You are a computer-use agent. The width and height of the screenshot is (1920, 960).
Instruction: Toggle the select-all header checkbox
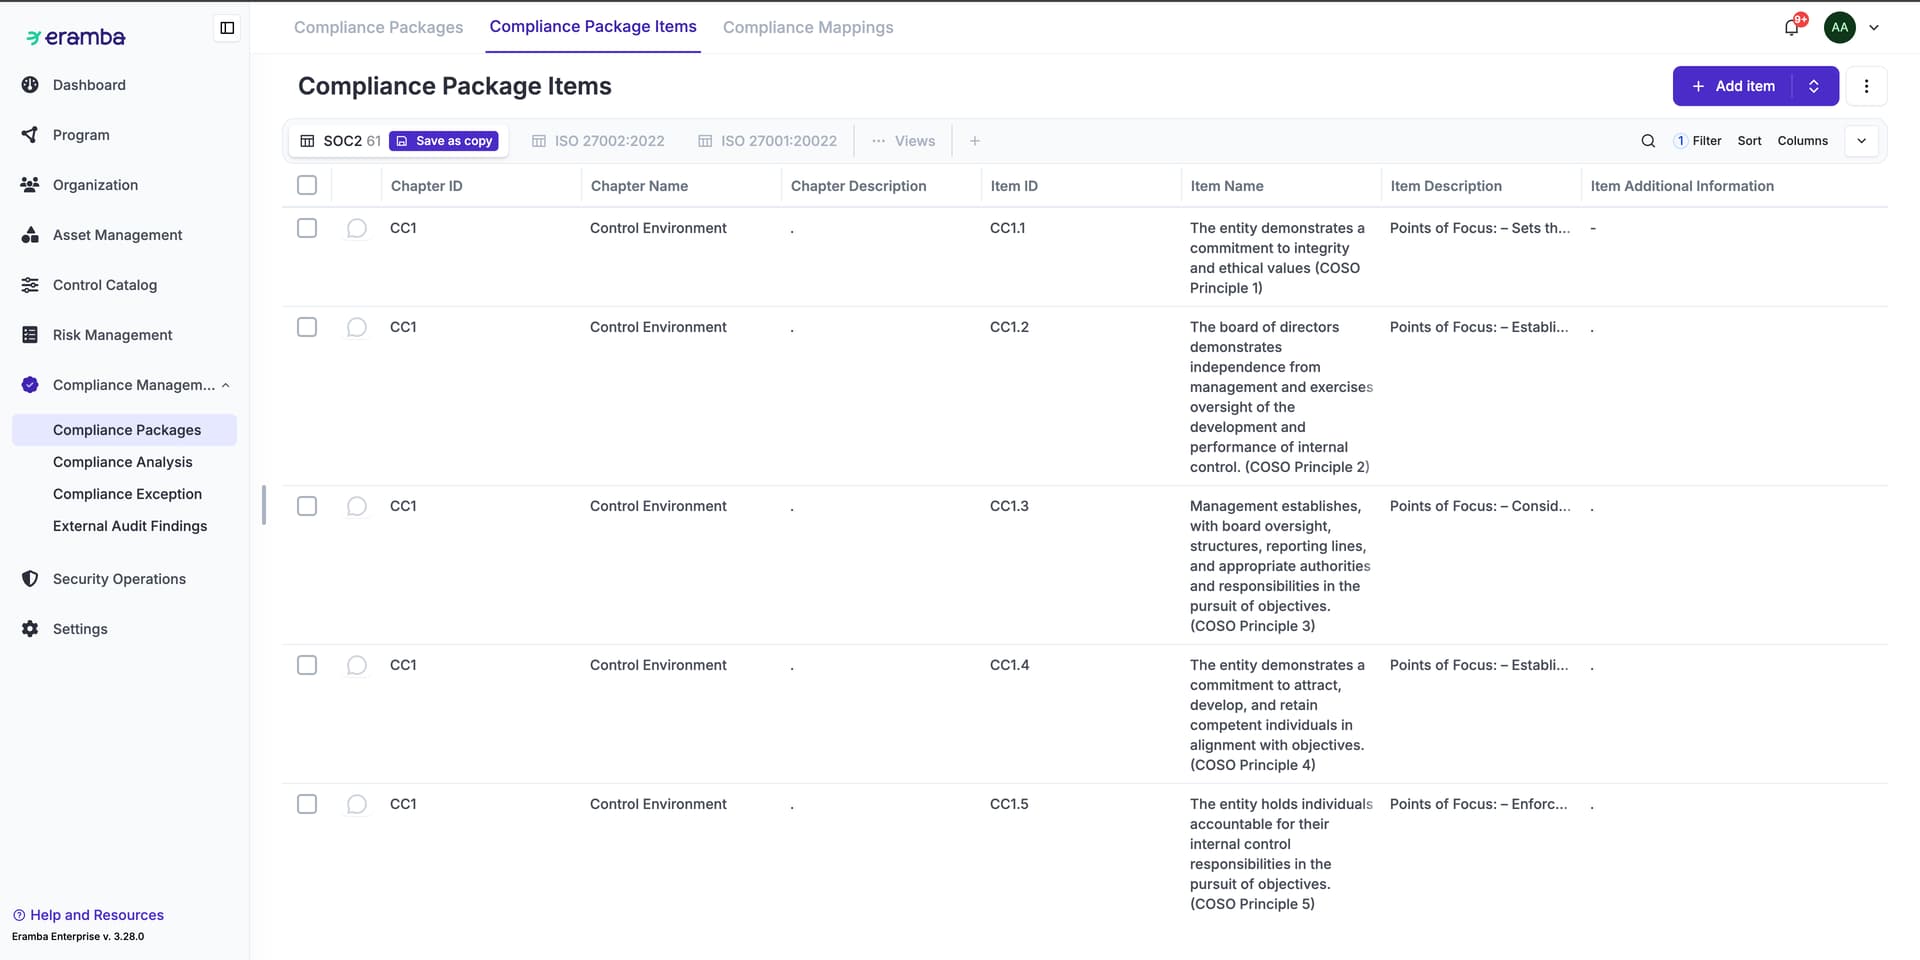tap(307, 185)
